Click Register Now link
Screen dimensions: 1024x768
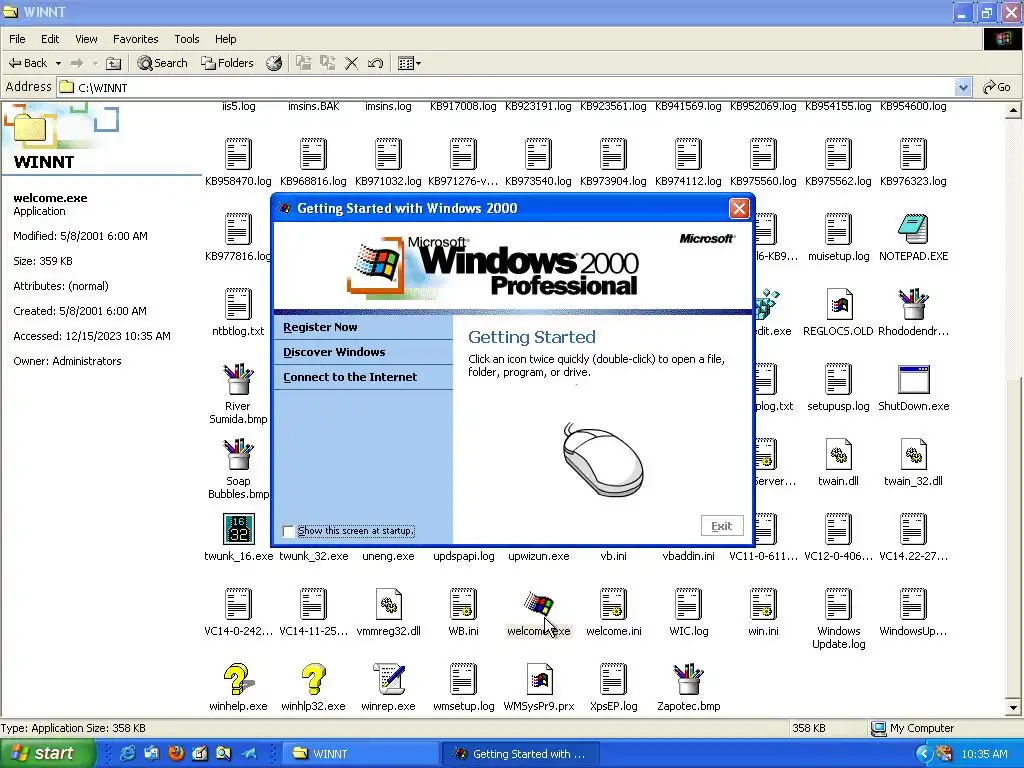pos(320,327)
